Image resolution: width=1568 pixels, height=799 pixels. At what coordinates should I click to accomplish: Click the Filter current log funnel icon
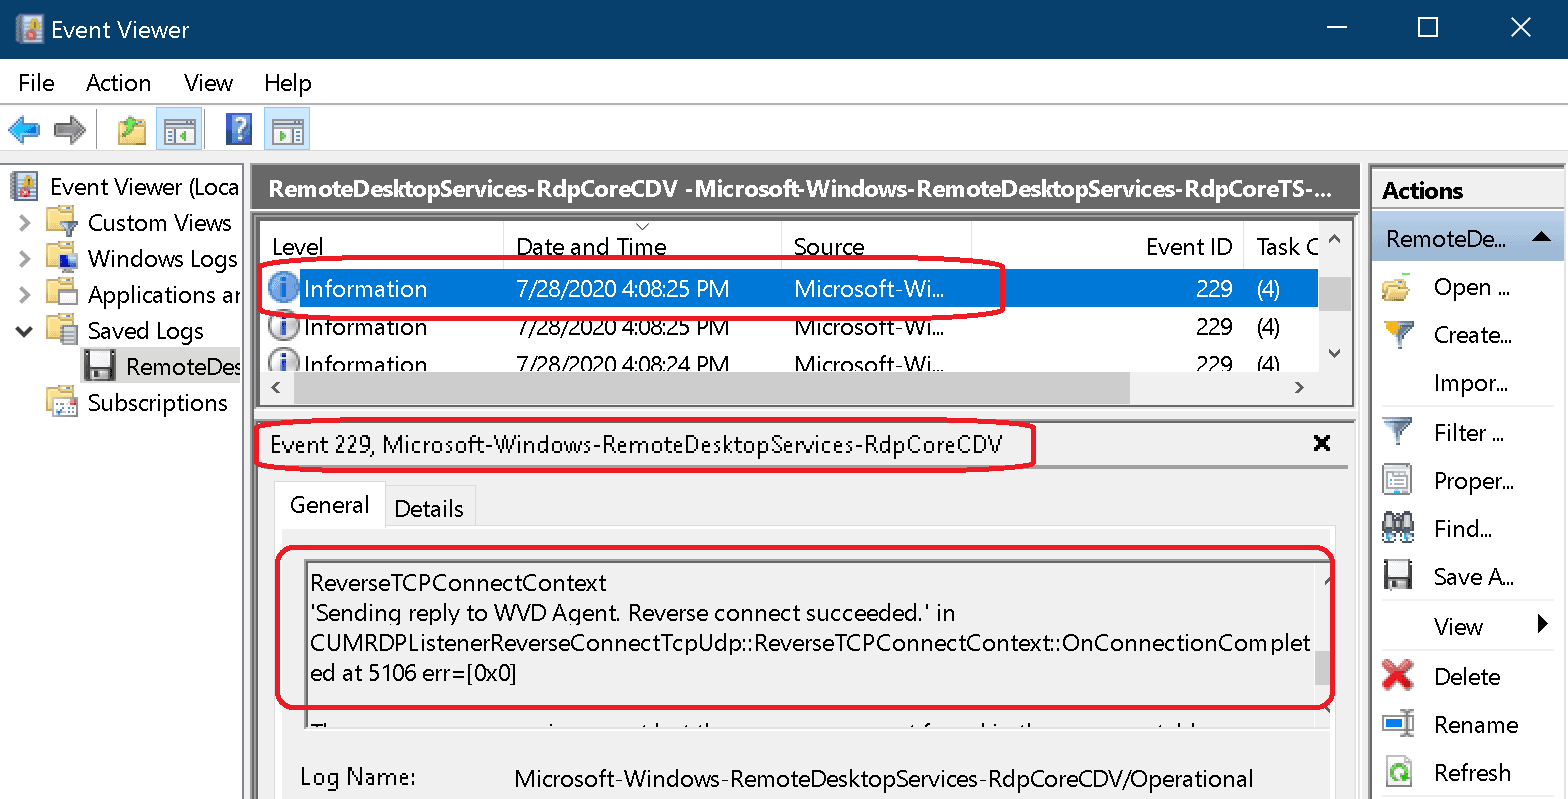pos(1397,432)
